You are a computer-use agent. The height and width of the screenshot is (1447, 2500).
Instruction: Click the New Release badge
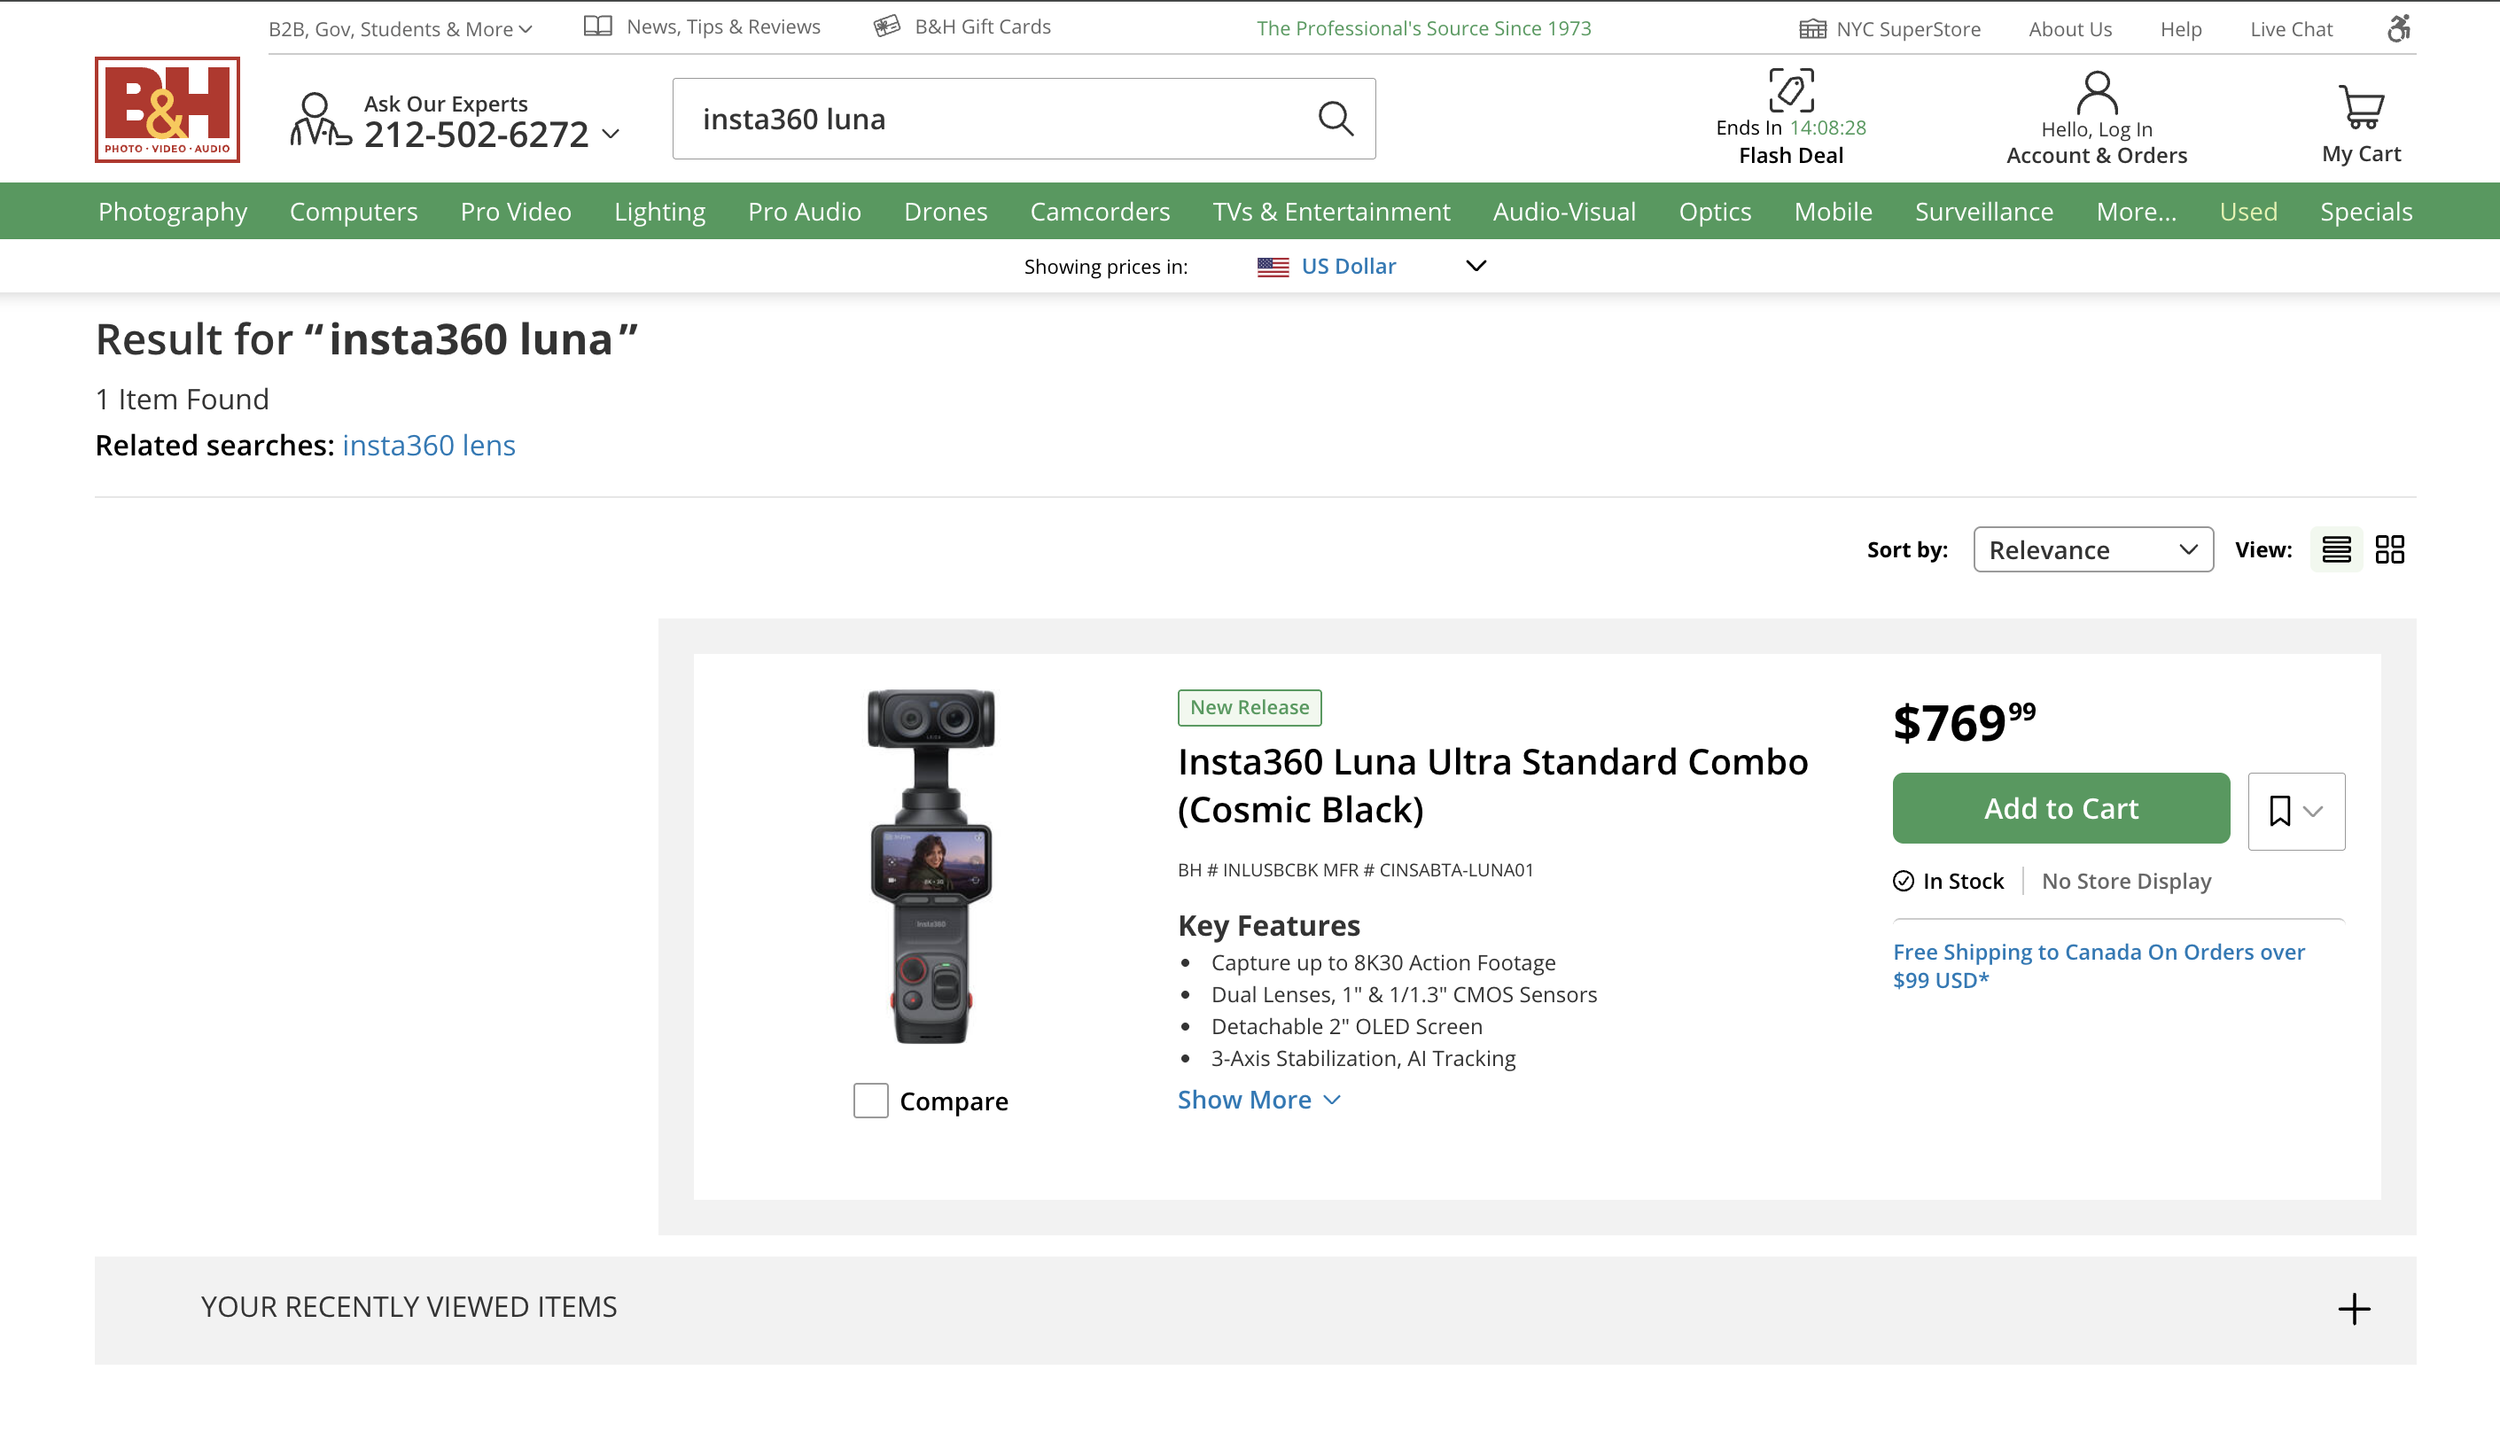tap(1249, 708)
